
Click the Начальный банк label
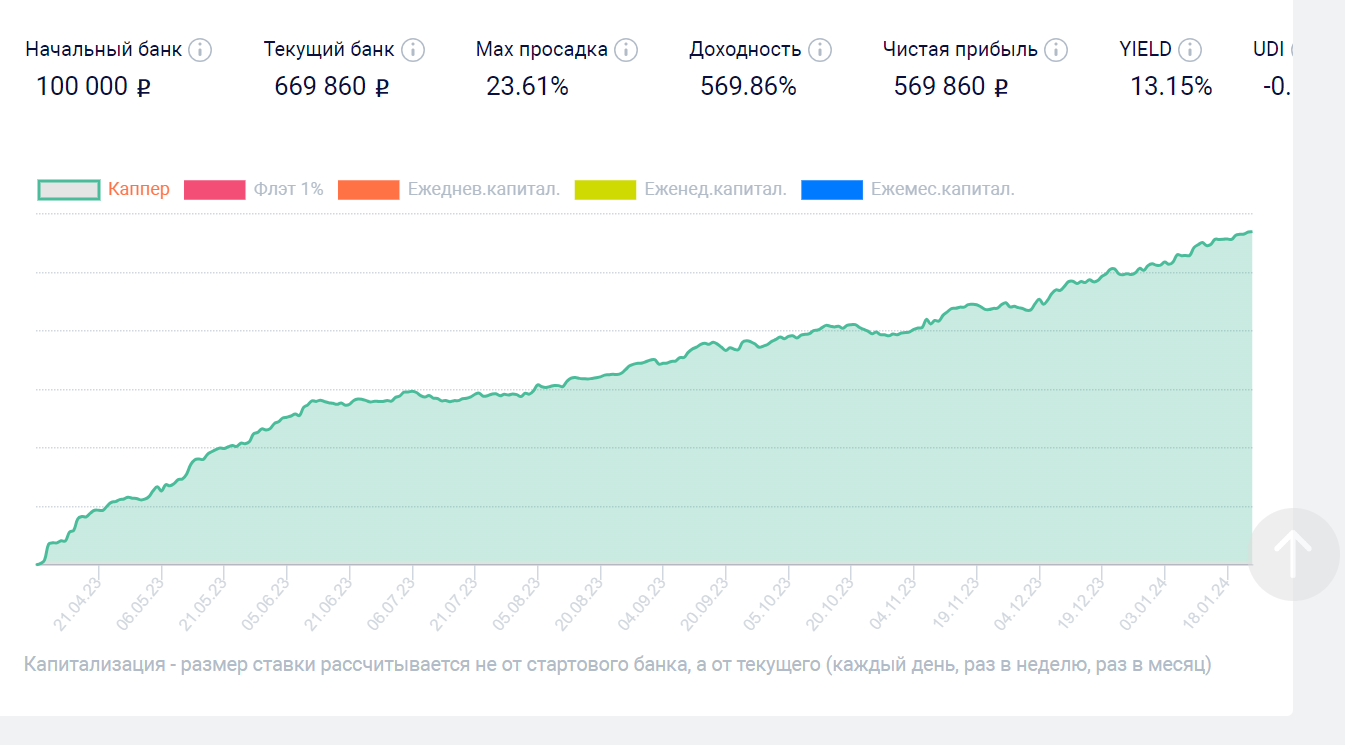(x=104, y=50)
